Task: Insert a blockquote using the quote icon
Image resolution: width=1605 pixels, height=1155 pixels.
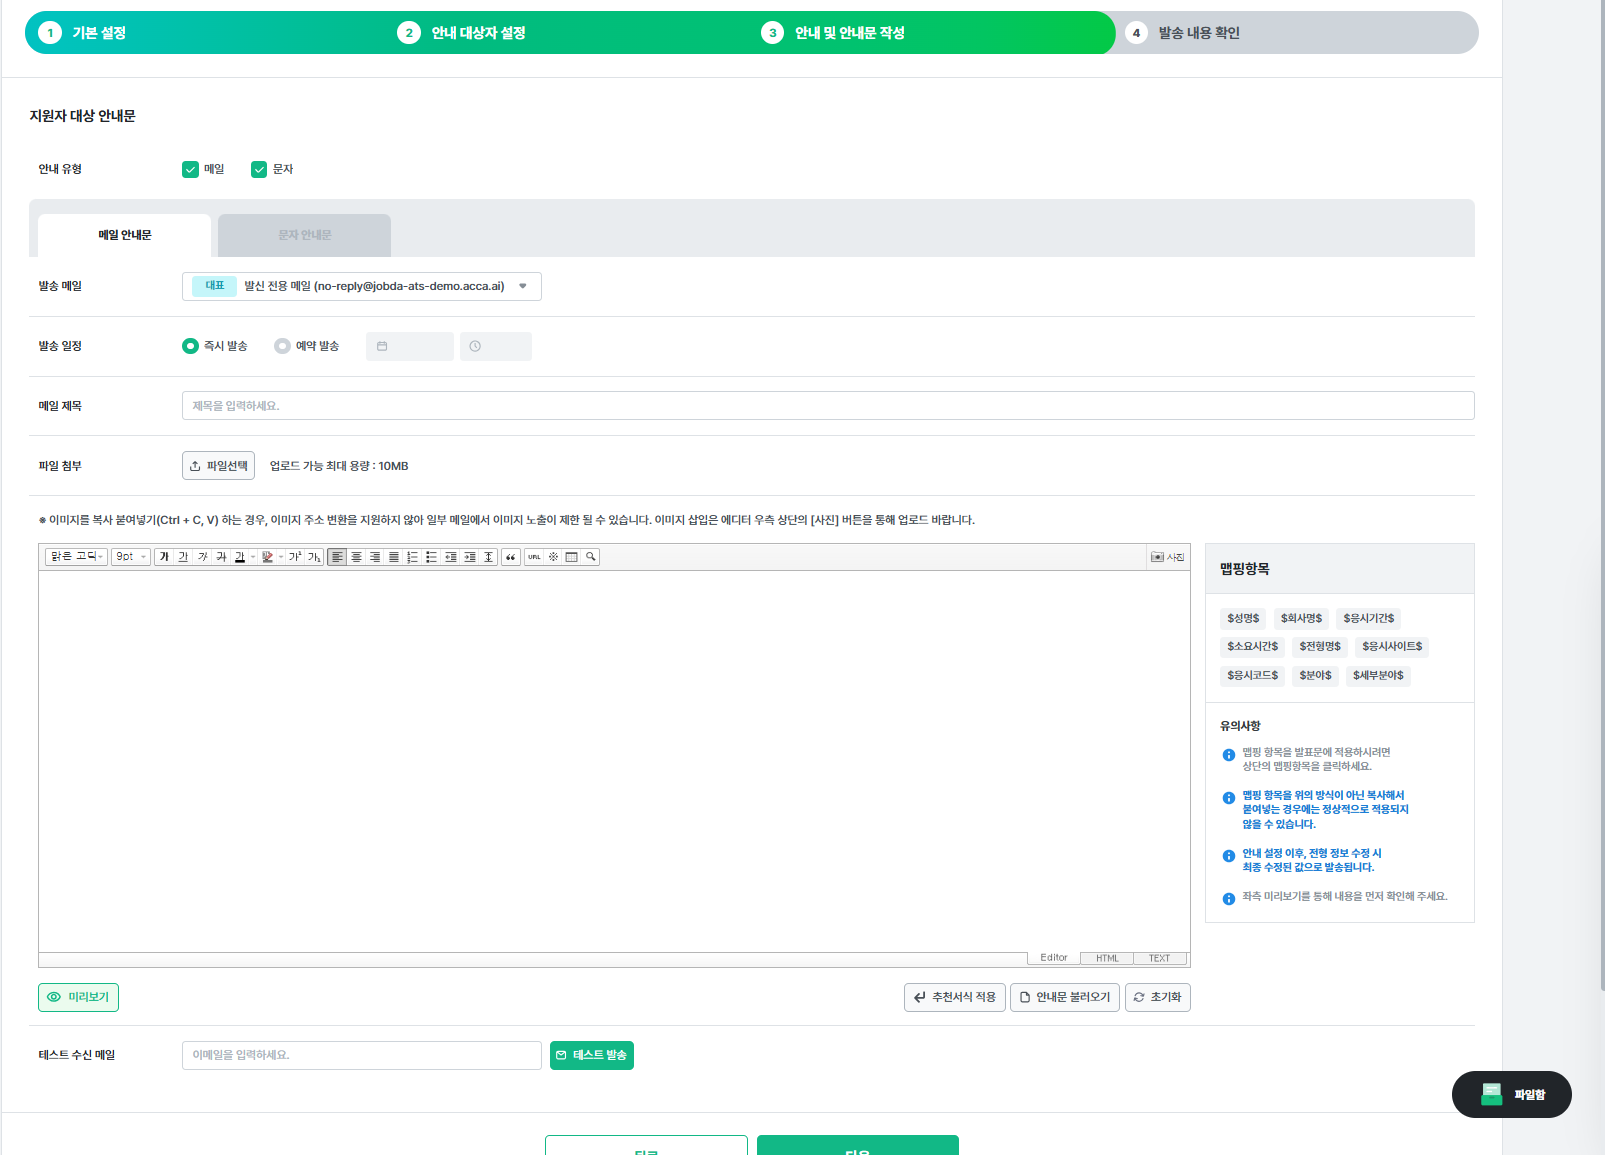Action: (x=511, y=557)
